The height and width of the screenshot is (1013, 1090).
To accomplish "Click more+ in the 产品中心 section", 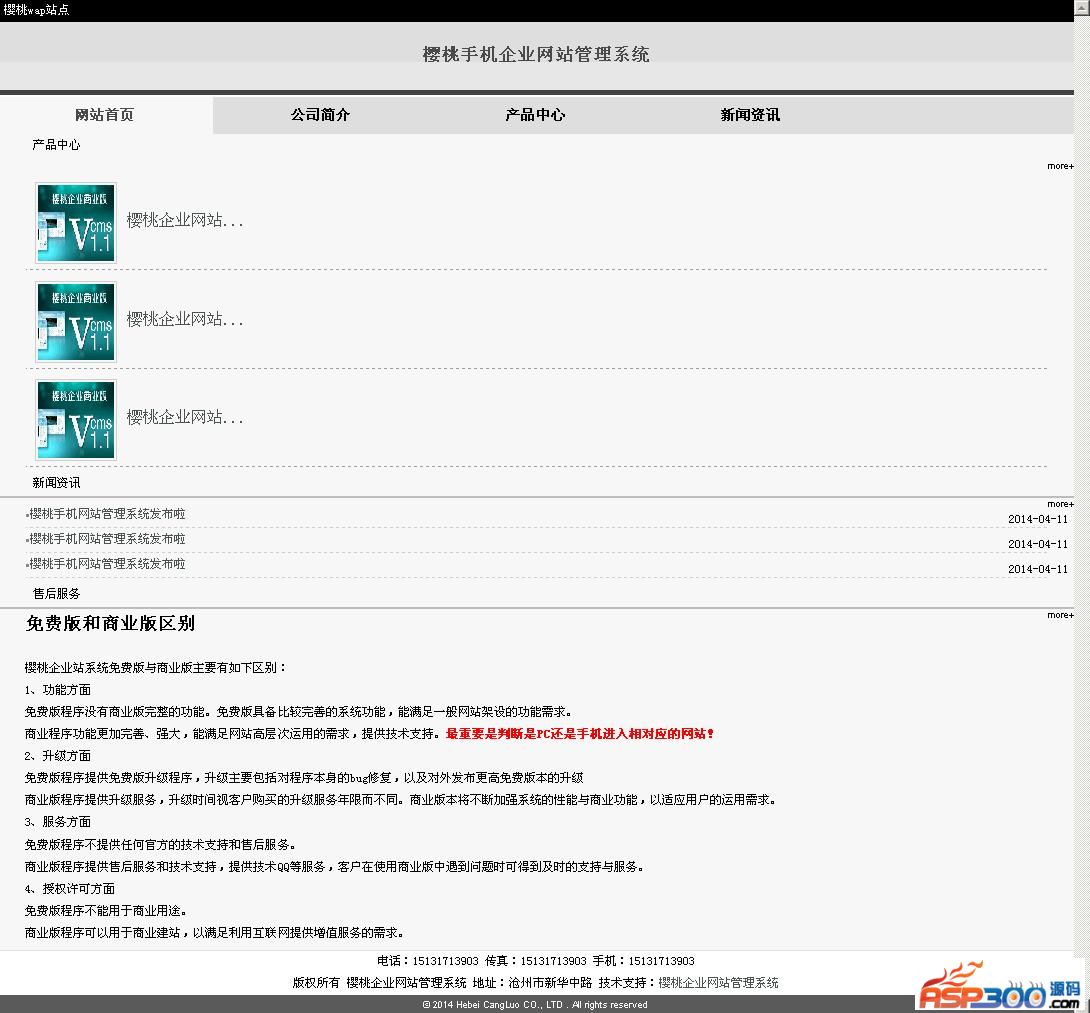I will pyautogui.click(x=1060, y=166).
